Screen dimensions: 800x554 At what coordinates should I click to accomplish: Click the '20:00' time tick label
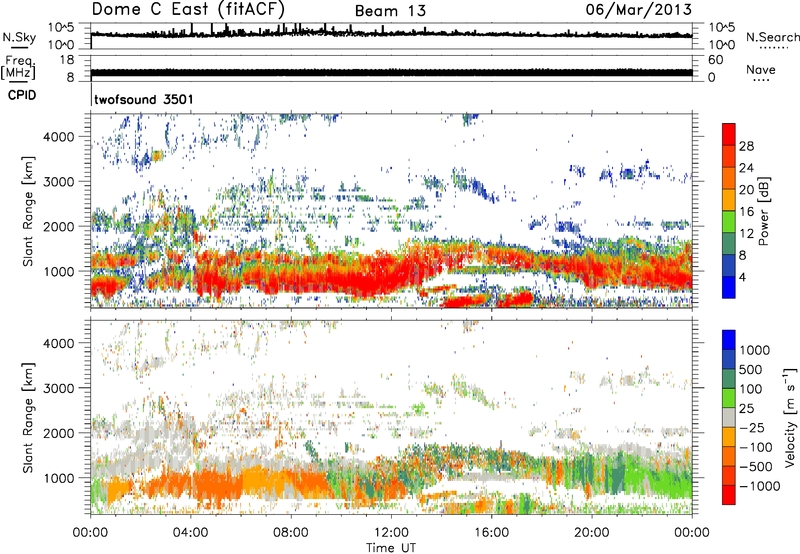pos(592,533)
